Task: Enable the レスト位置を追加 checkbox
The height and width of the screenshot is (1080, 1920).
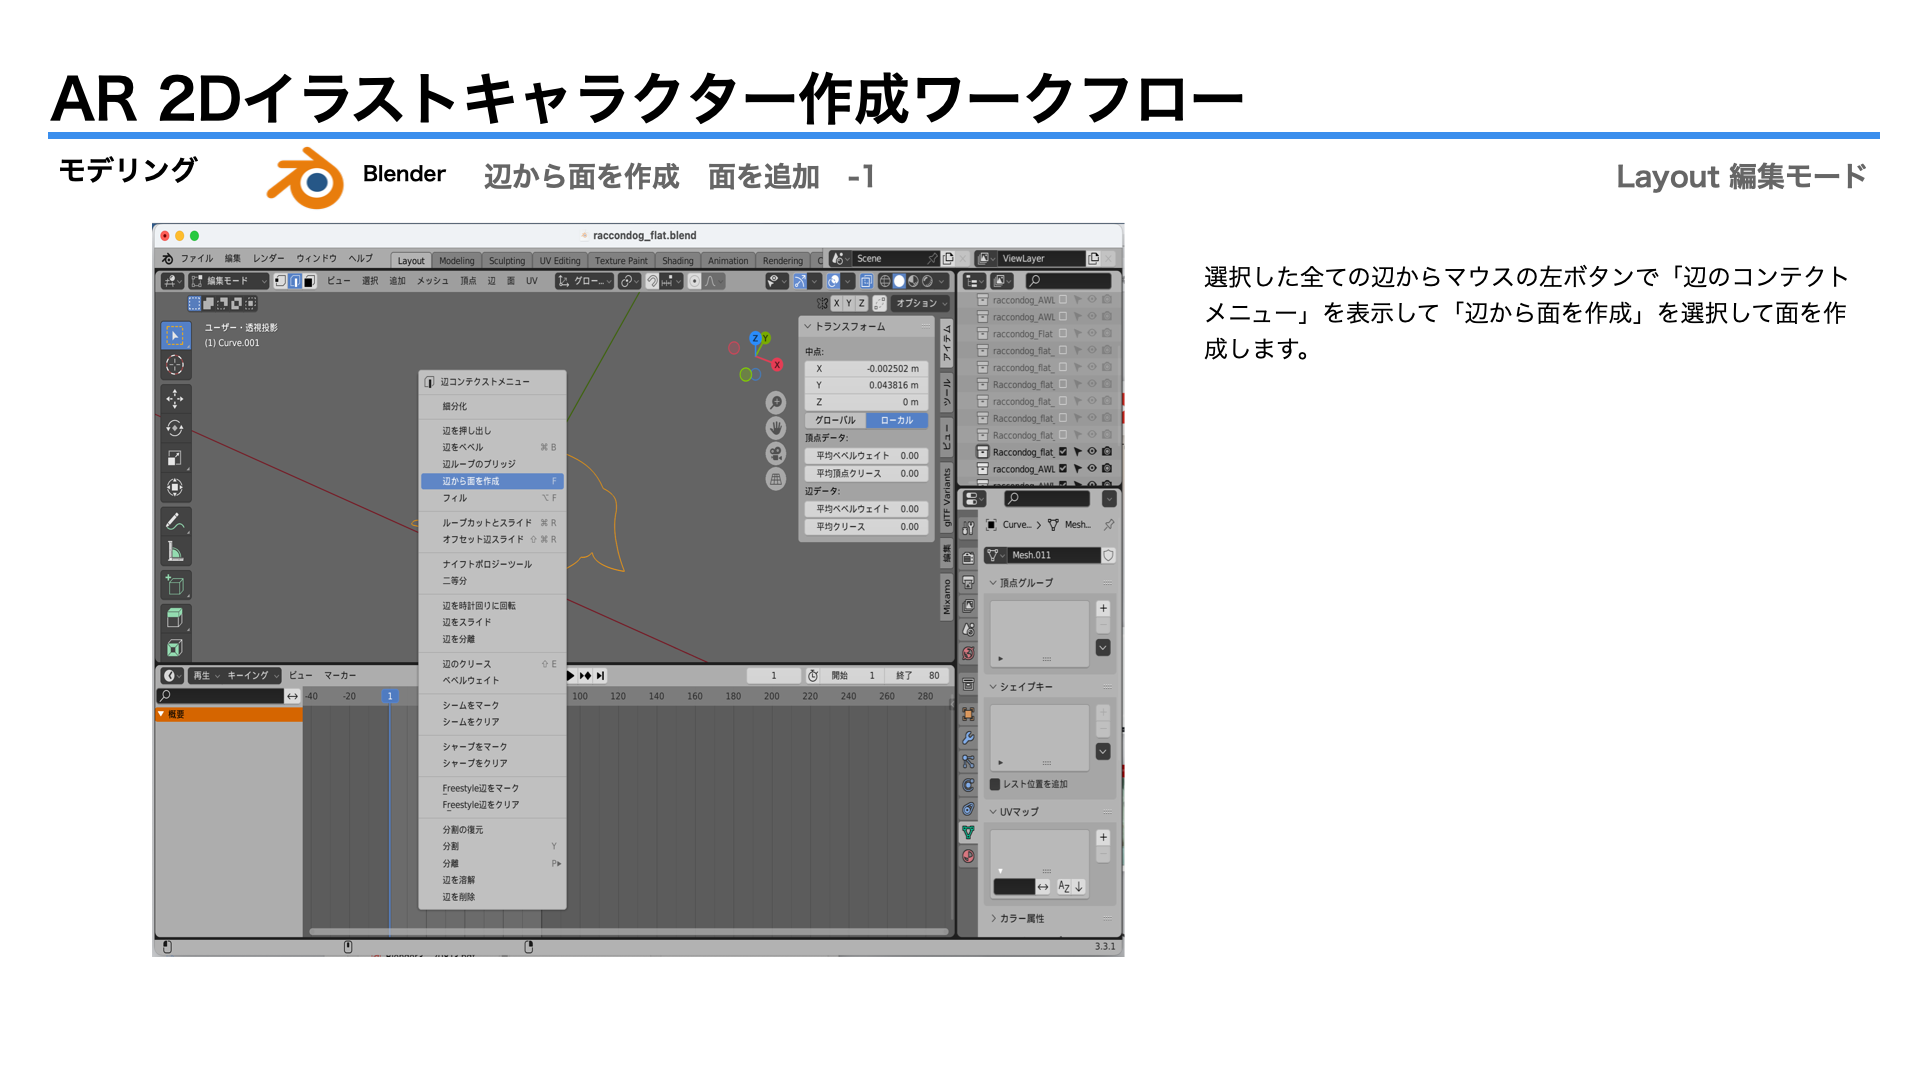Action: (995, 785)
